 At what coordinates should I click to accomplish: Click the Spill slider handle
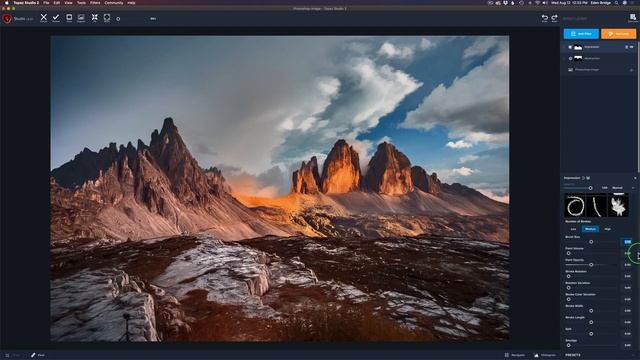[591, 334]
